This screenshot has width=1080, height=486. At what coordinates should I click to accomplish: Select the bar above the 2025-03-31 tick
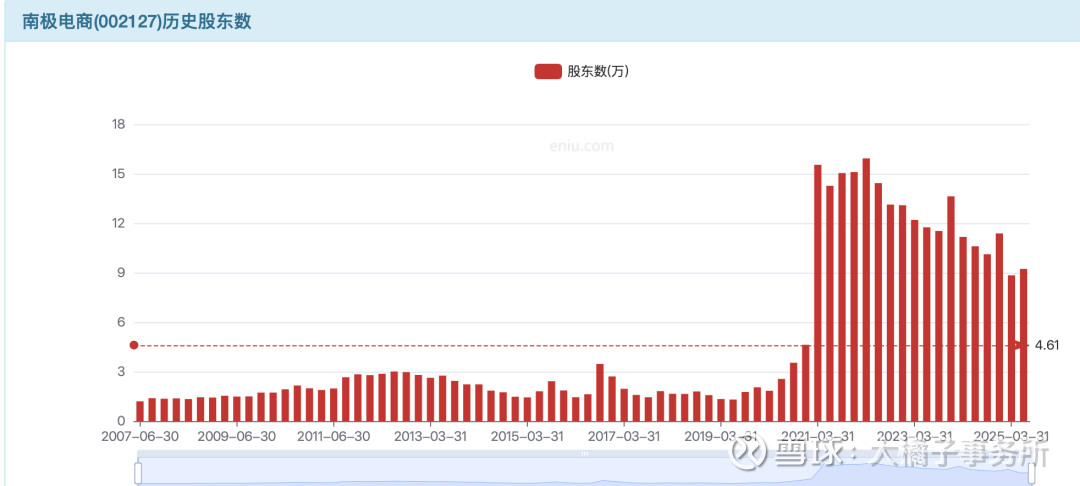coord(1012,348)
